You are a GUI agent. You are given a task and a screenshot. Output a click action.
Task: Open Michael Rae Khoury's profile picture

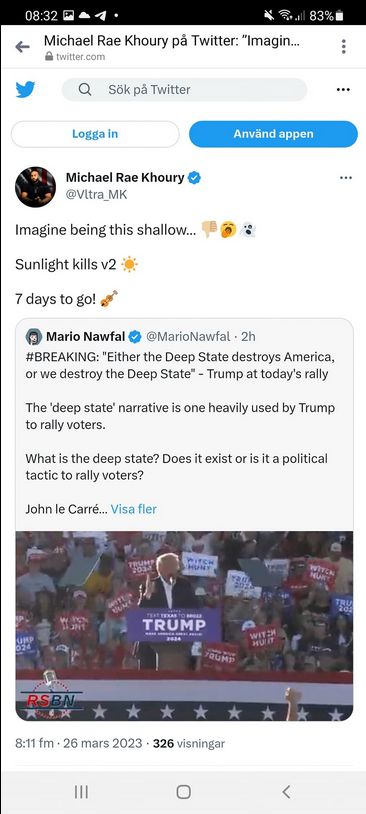point(35,187)
